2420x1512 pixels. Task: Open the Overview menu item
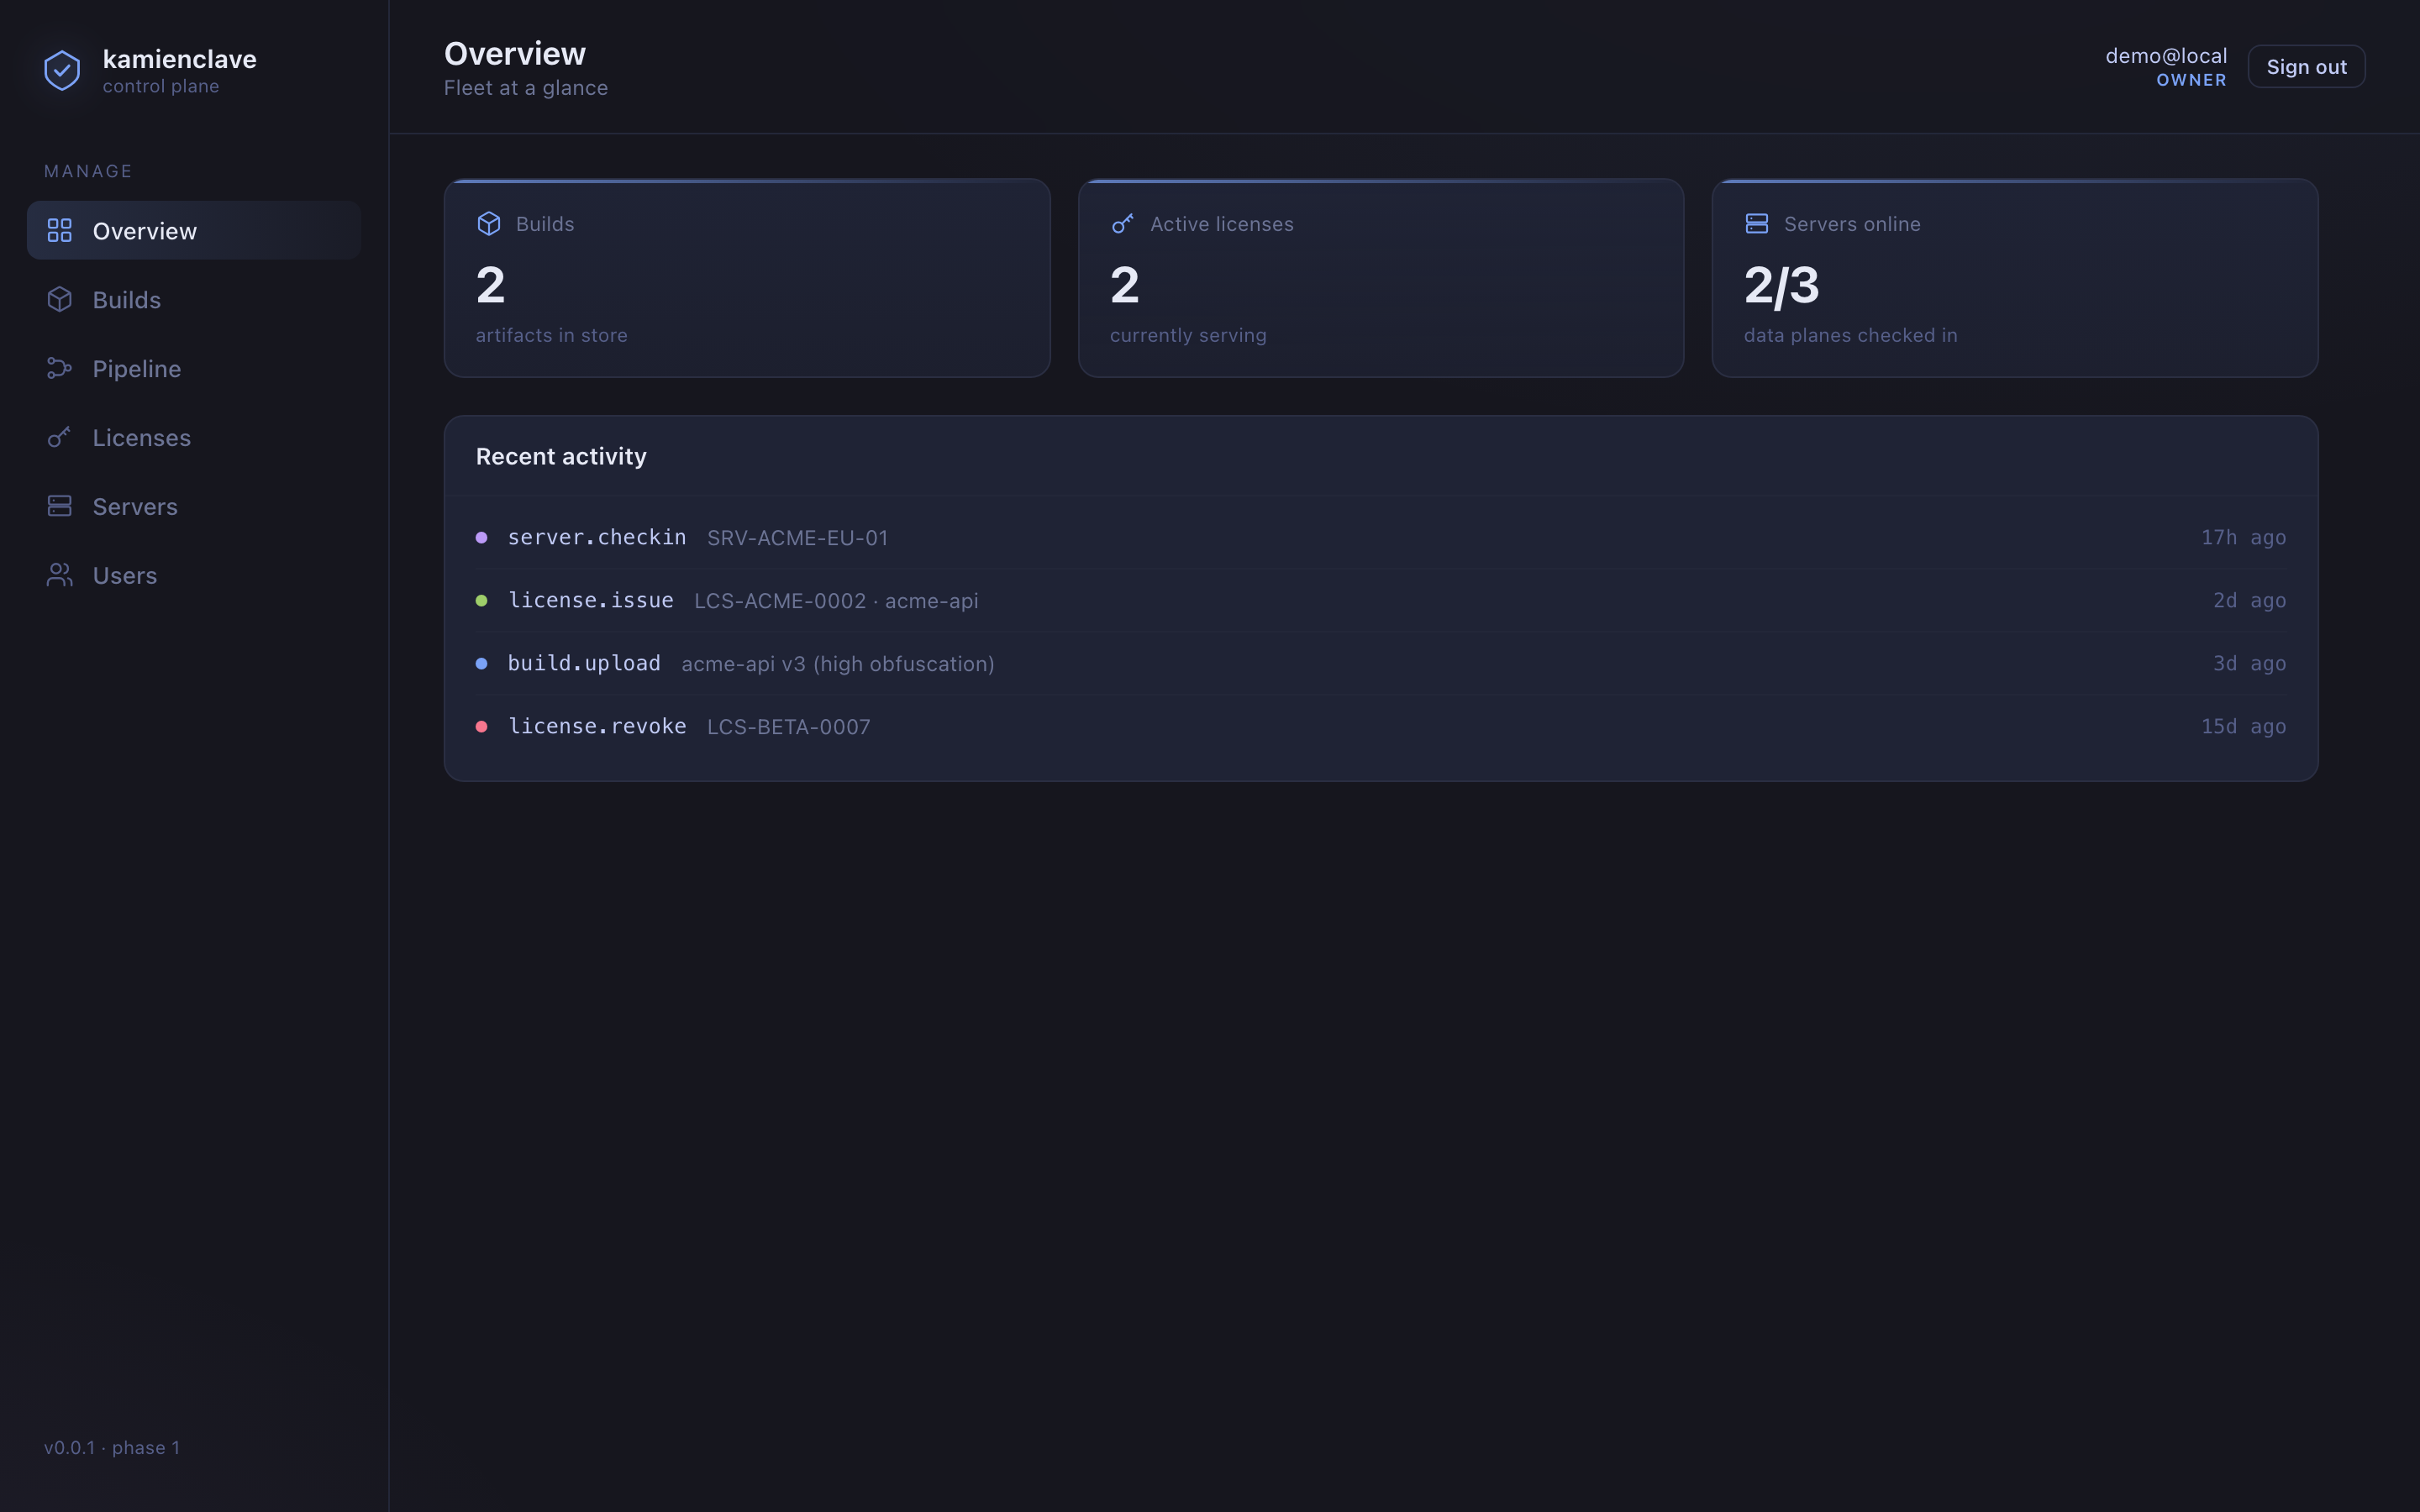pos(194,230)
